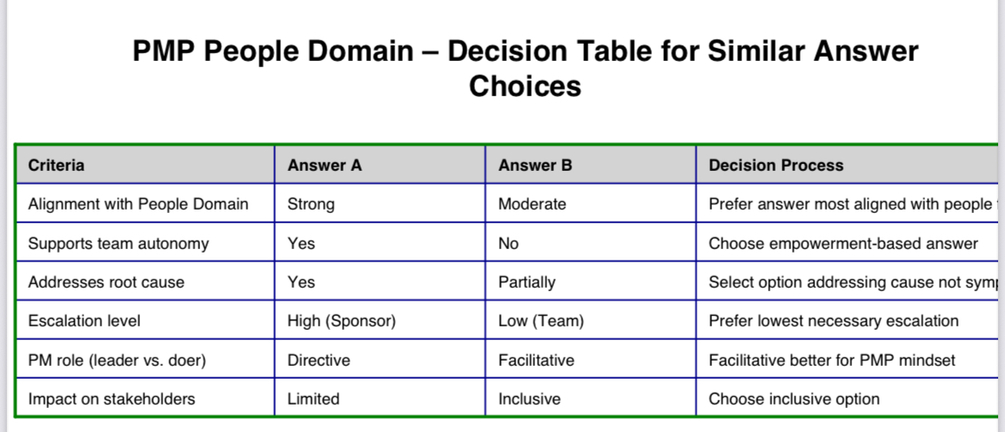
Task: Click the Answer B column header
Action: [x=535, y=165]
